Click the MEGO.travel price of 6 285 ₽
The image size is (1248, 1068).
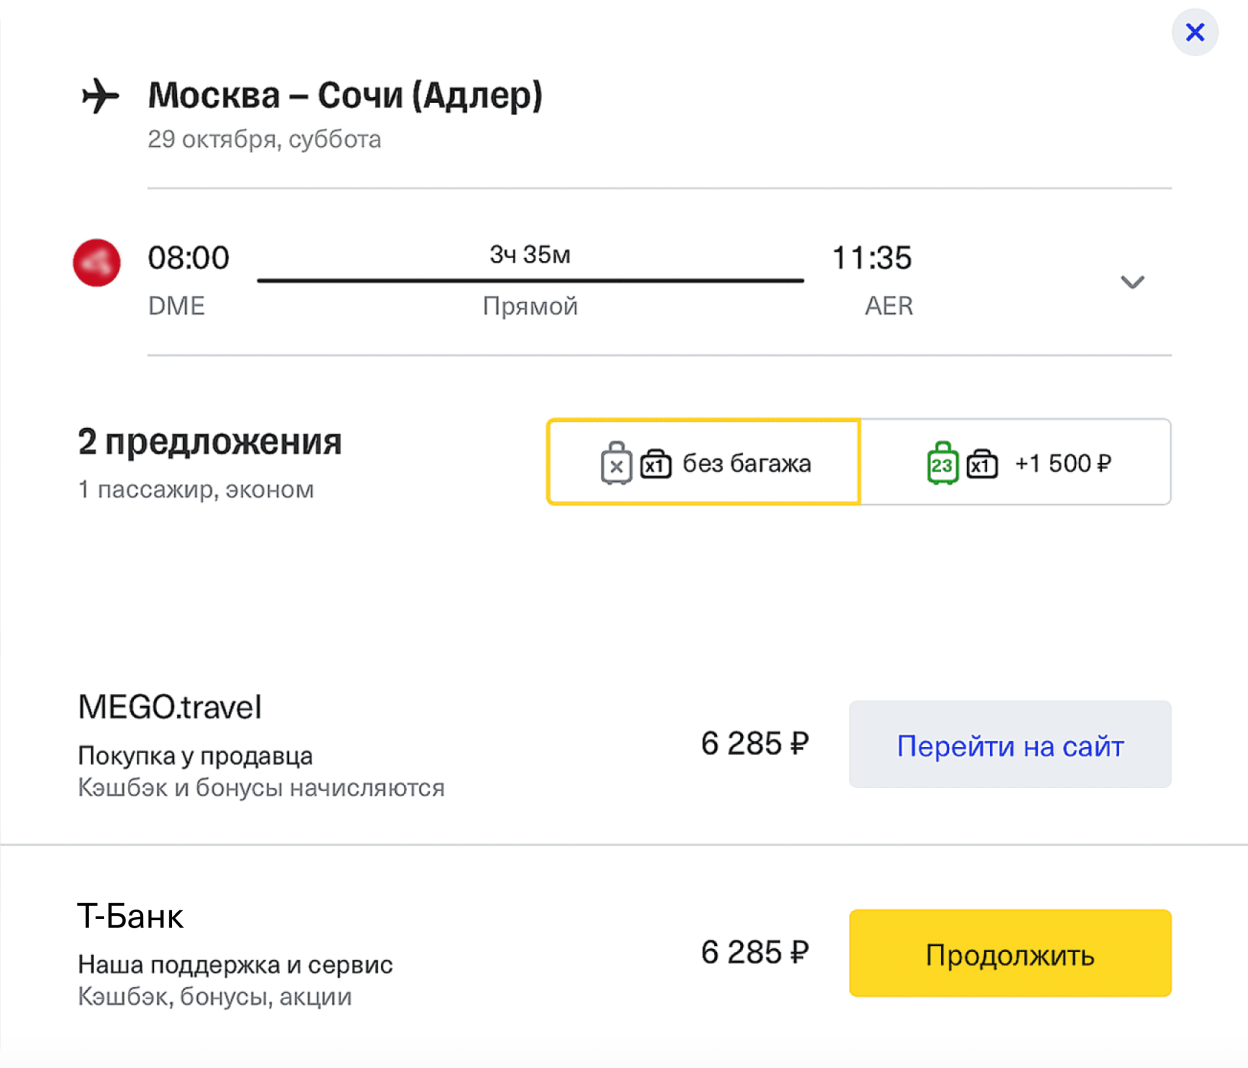(754, 744)
